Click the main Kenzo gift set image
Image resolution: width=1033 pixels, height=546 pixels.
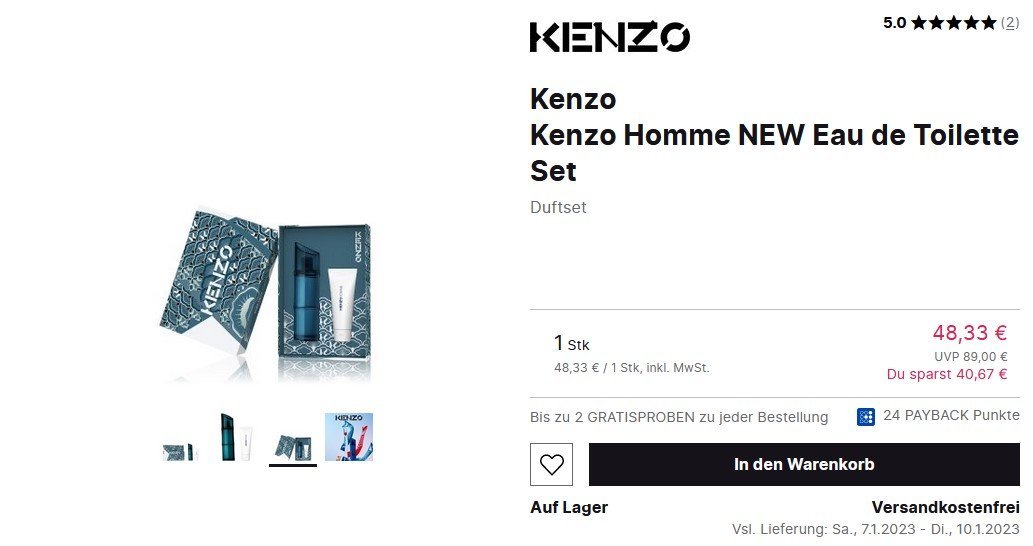[x=265, y=294]
